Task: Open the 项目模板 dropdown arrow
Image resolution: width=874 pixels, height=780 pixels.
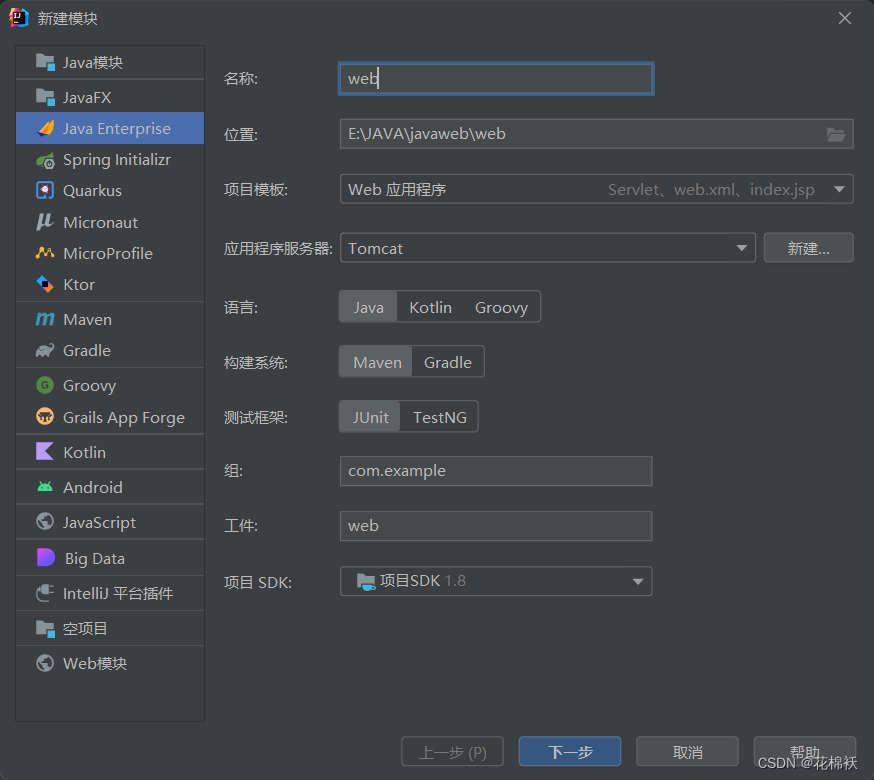Action: point(839,190)
